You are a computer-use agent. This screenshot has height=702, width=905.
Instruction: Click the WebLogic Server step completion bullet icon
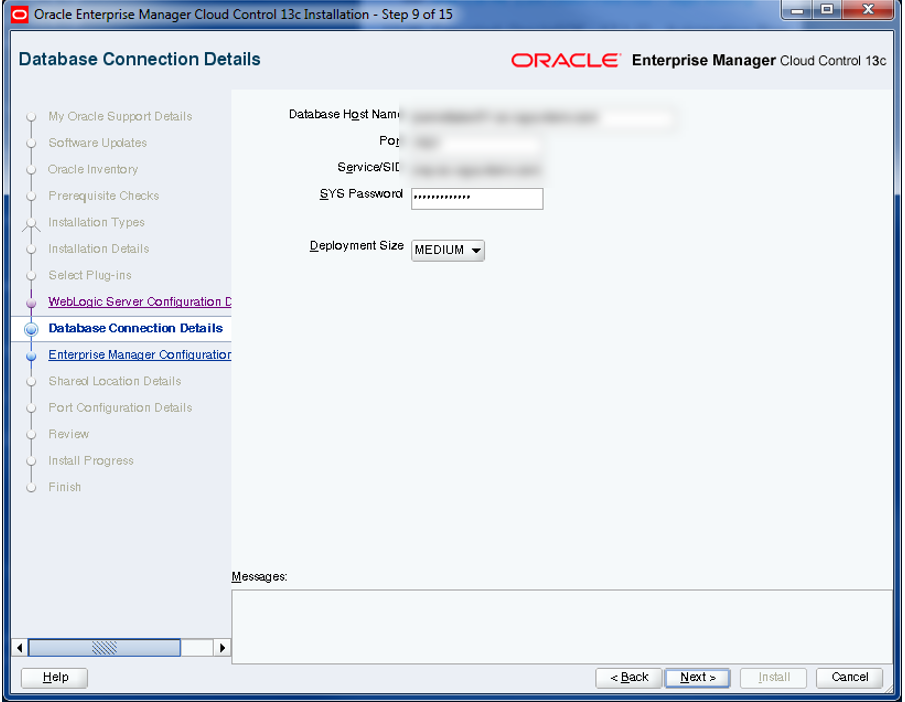click(31, 302)
